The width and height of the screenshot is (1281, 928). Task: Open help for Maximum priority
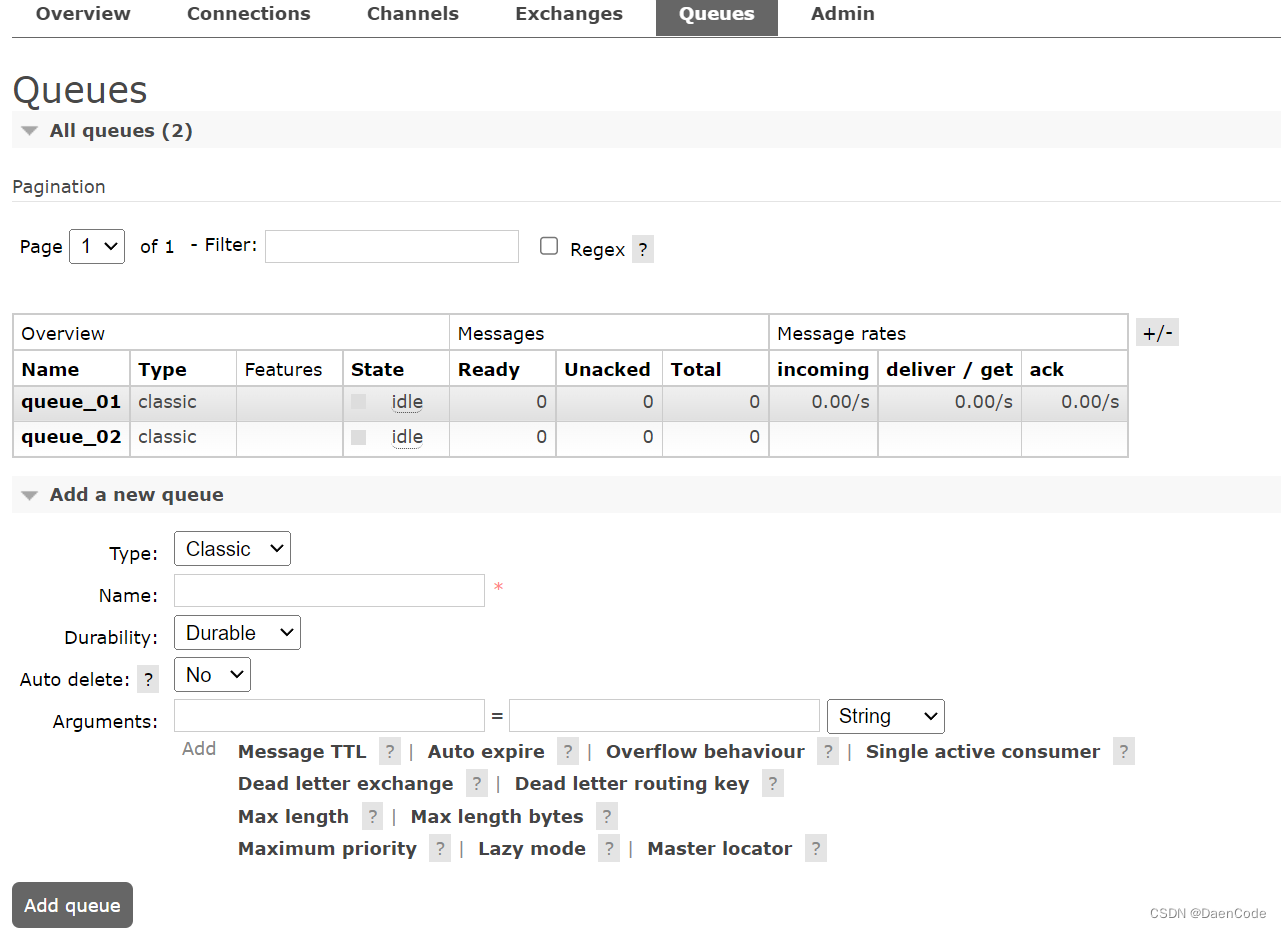click(440, 848)
